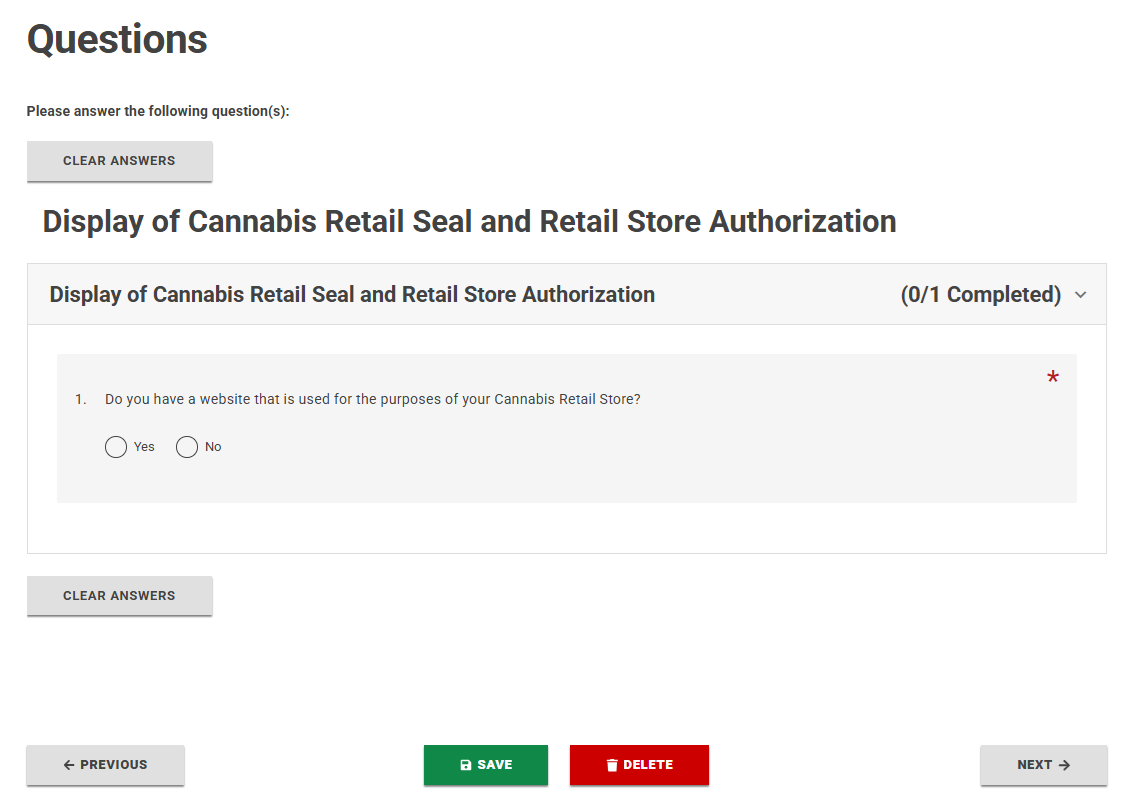This screenshot has height=810, width=1136.
Task: Choose the 'No' label text option
Action: tap(213, 447)
